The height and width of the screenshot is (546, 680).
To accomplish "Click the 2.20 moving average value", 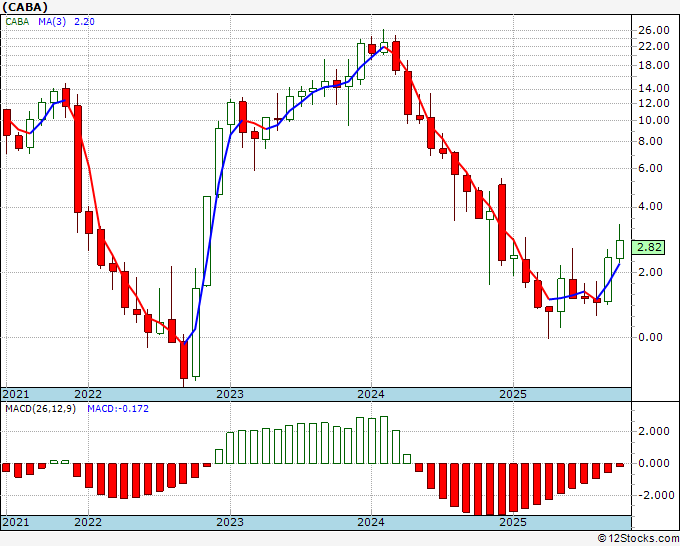I will click(x=84, y=22).
